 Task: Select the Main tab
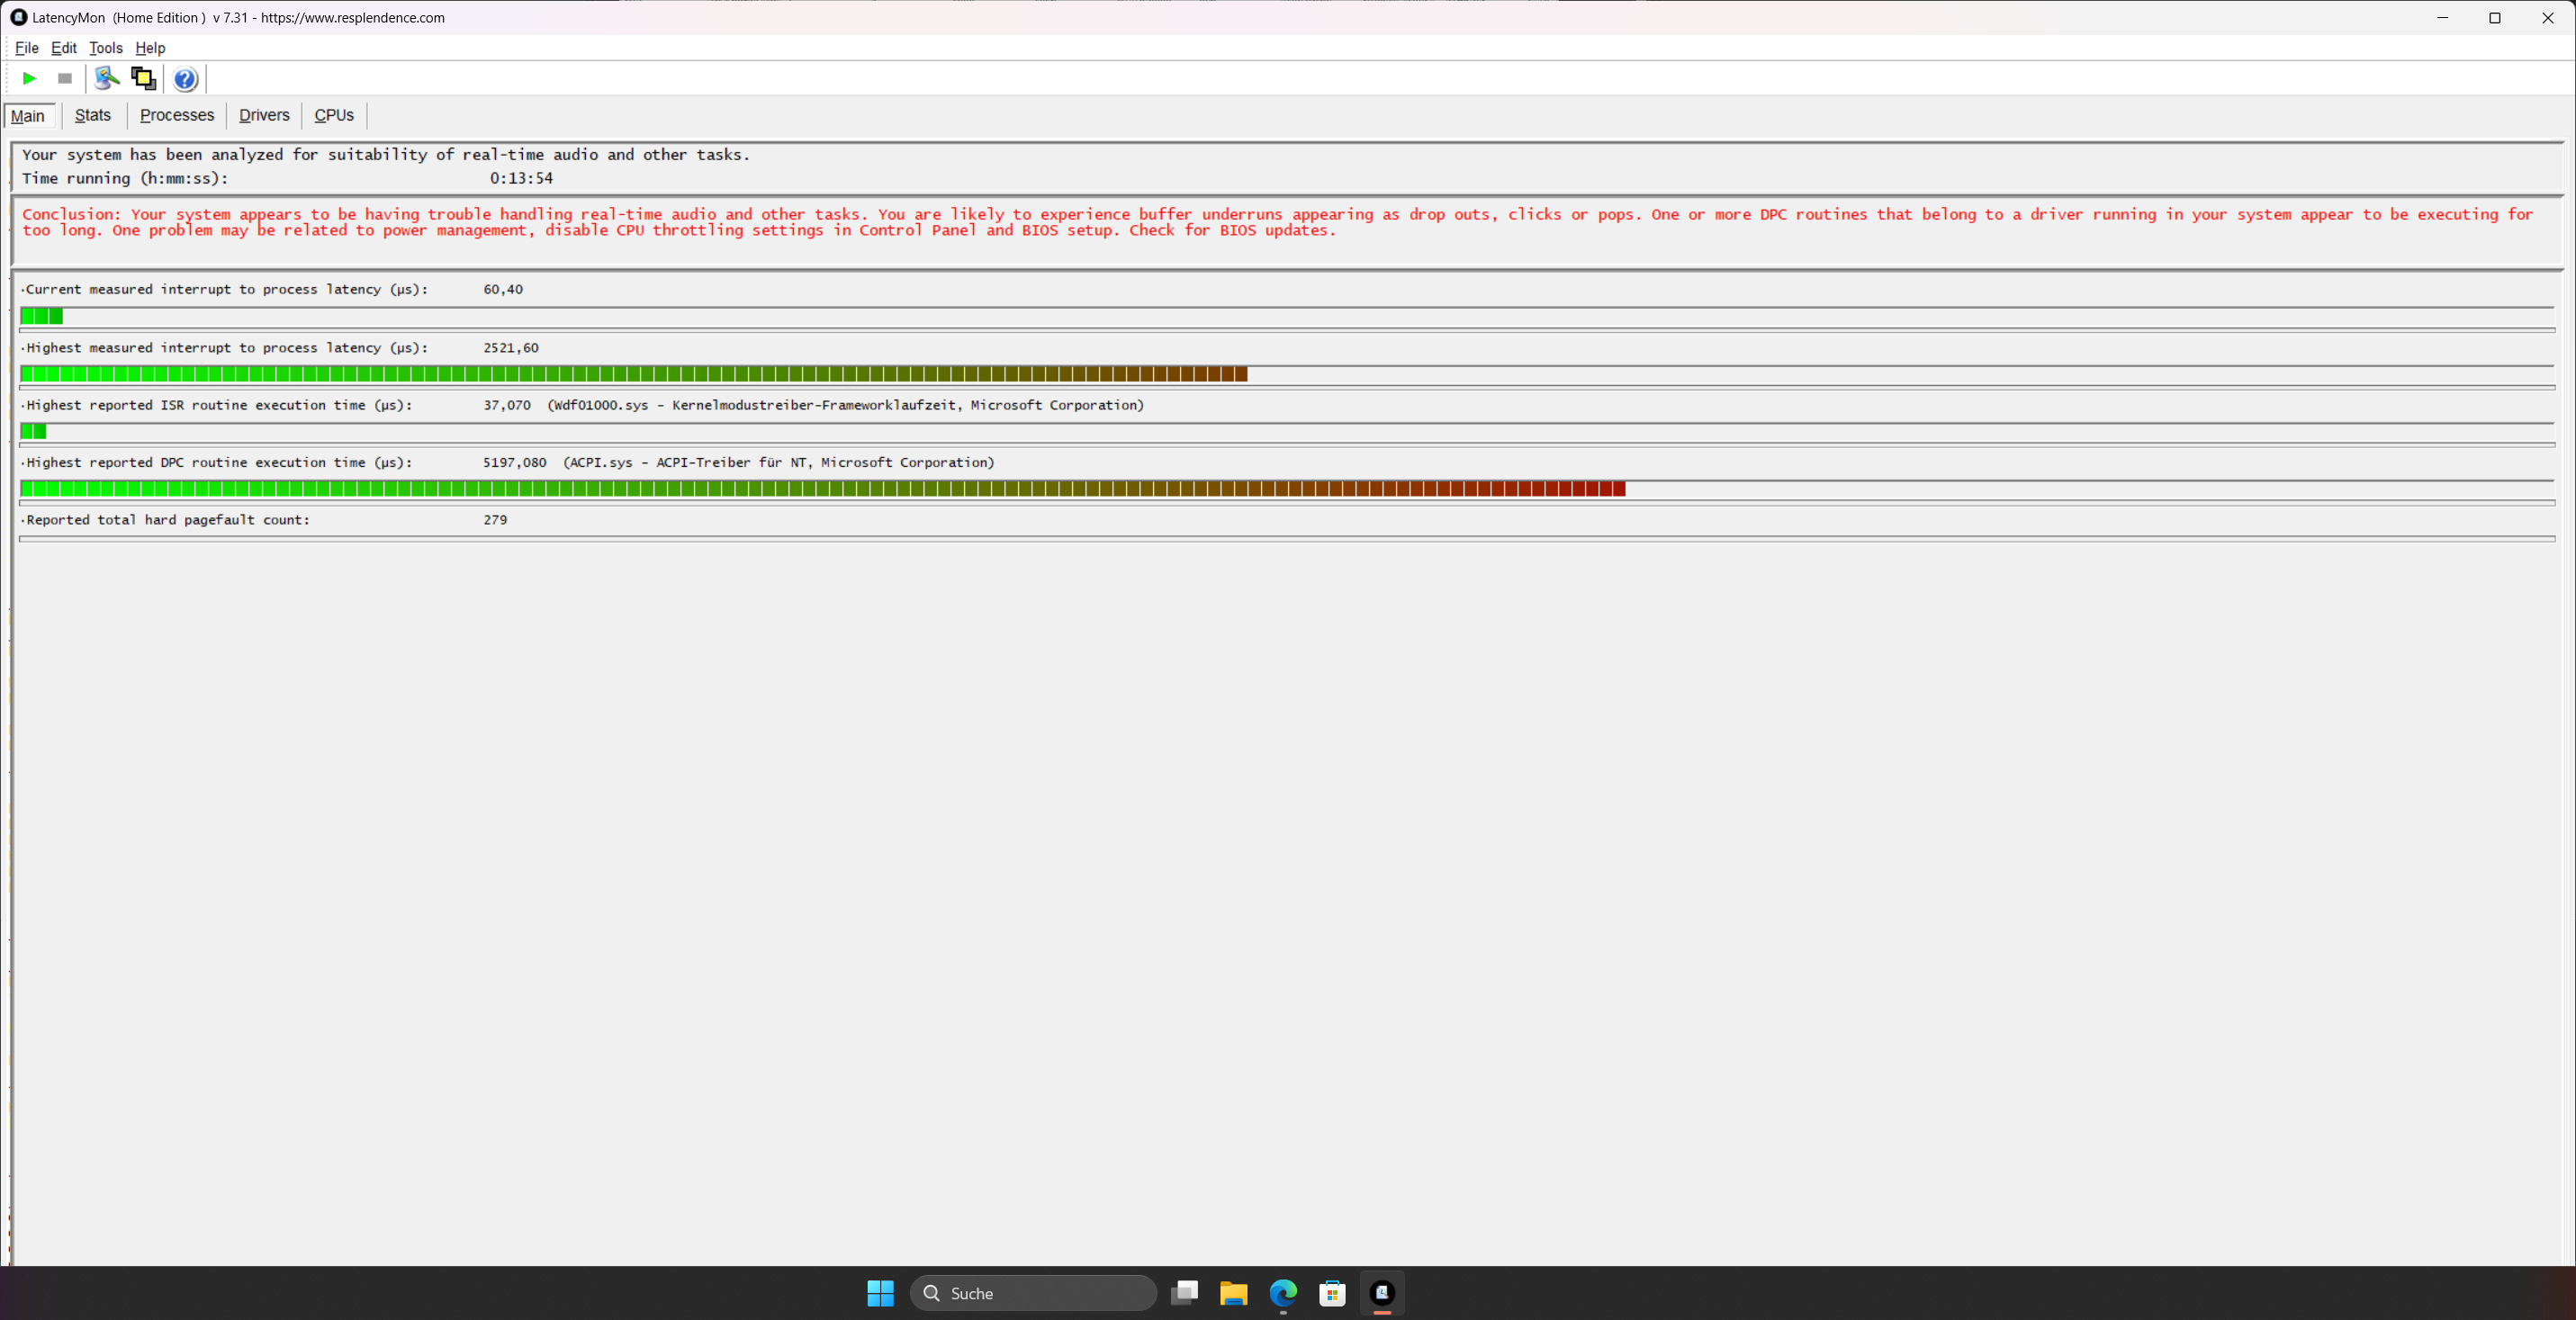28,116
